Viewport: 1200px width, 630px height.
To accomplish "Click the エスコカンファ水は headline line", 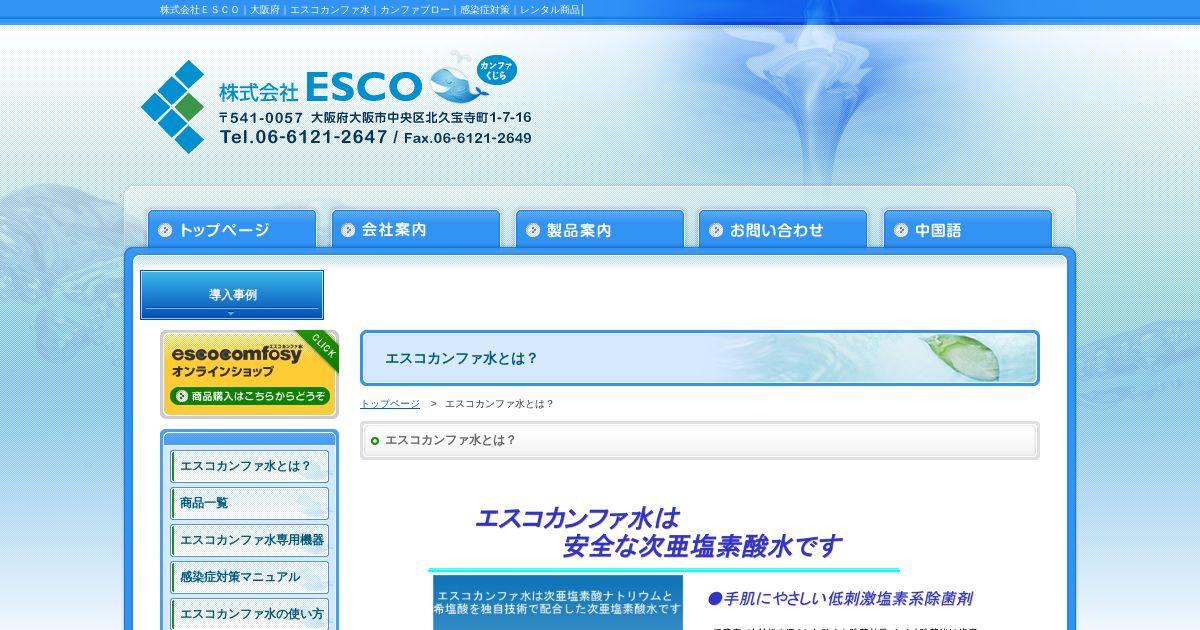I will (577, 518).
